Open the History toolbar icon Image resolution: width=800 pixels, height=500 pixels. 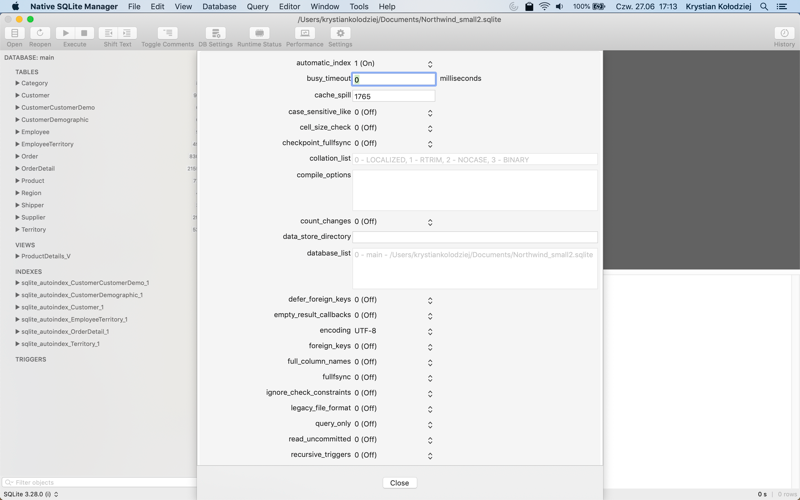(x=784, y=33)
